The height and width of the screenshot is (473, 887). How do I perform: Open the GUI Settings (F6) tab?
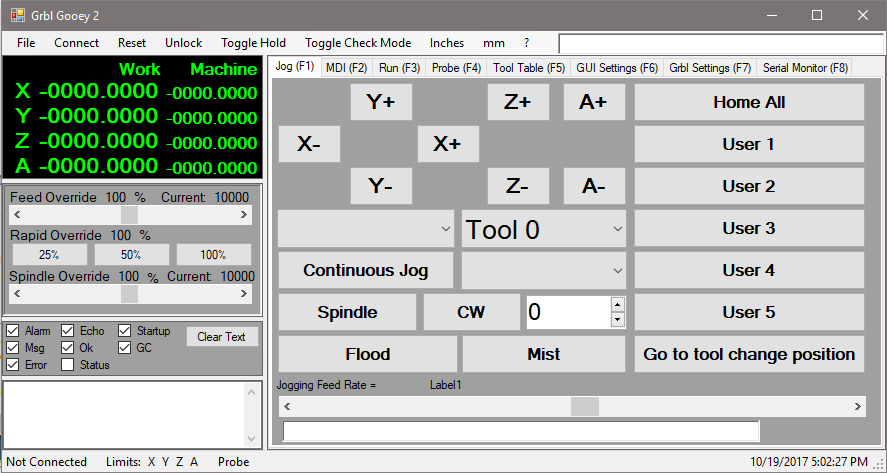point(617,68)
